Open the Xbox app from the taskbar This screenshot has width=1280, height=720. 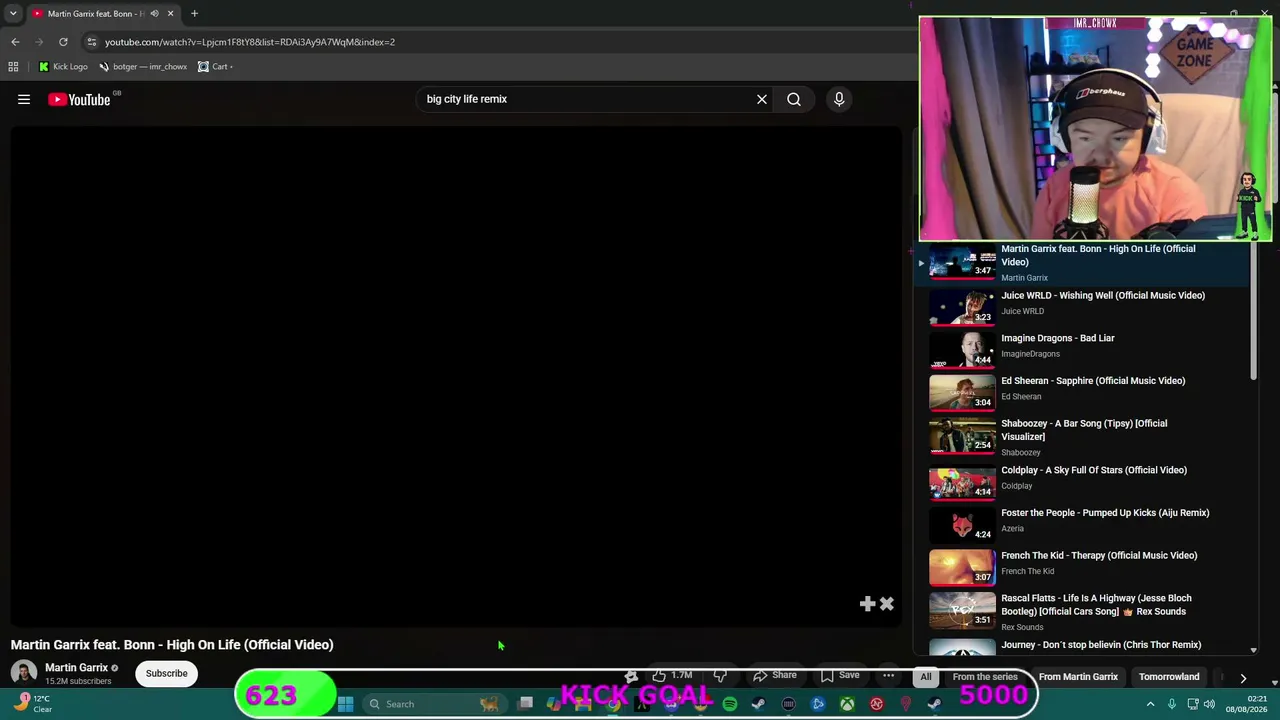click(x=847, y=704)
